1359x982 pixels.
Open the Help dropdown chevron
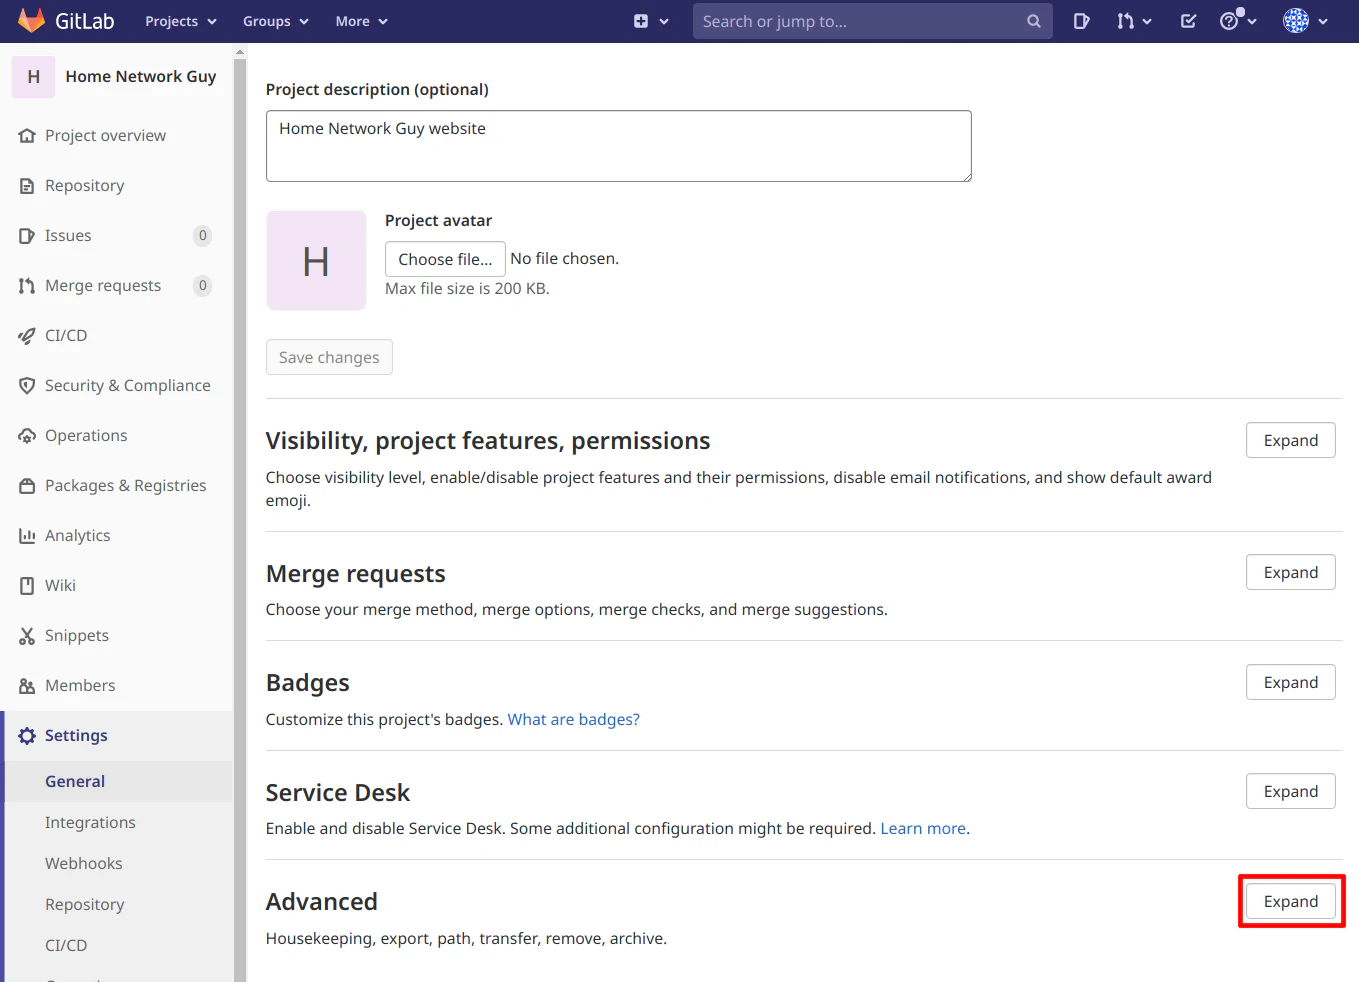pos(1252,21)
